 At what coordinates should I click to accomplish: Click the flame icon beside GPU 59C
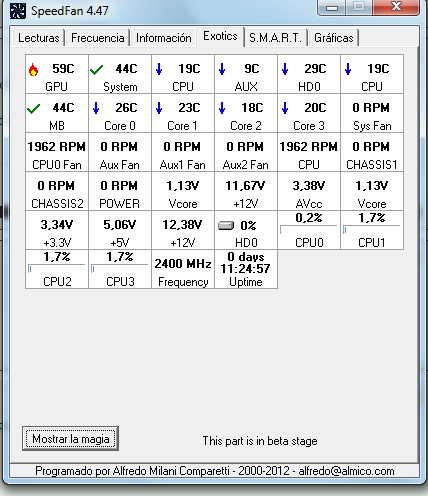tap(33, 70)
